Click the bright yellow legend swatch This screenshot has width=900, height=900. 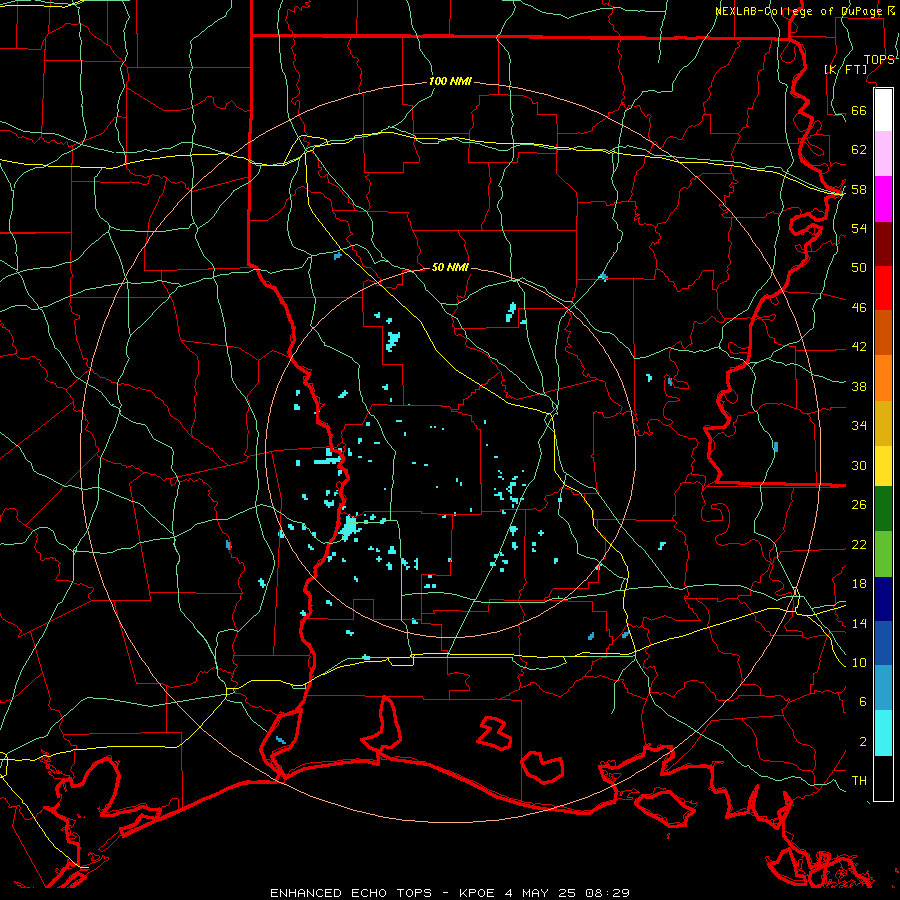pos(883,466)
